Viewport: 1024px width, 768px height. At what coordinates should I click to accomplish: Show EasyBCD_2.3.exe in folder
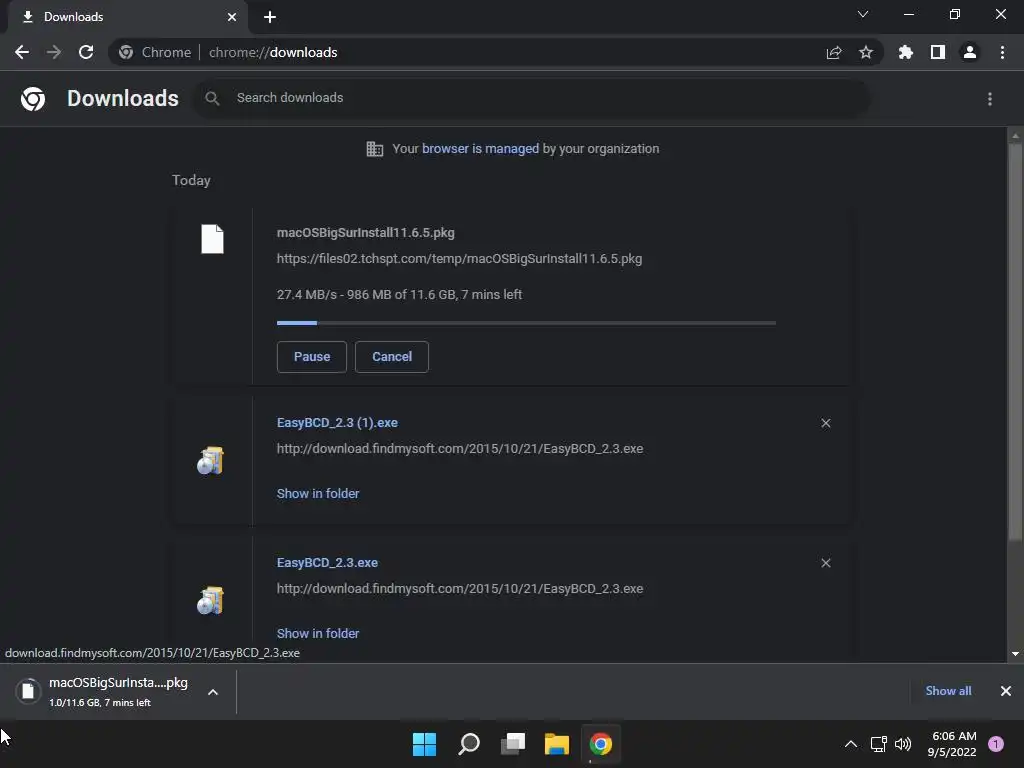(x=318, y=633)
